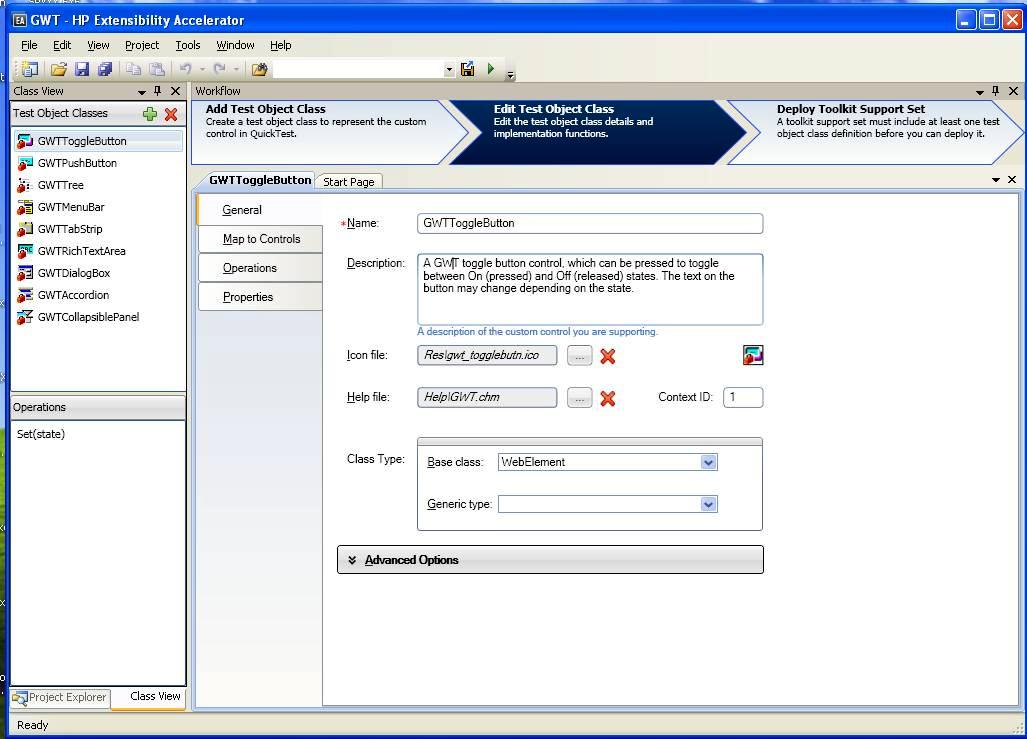Close the GWTToggleButton document tab
1027x739 pixels.
click(1012, 180)
